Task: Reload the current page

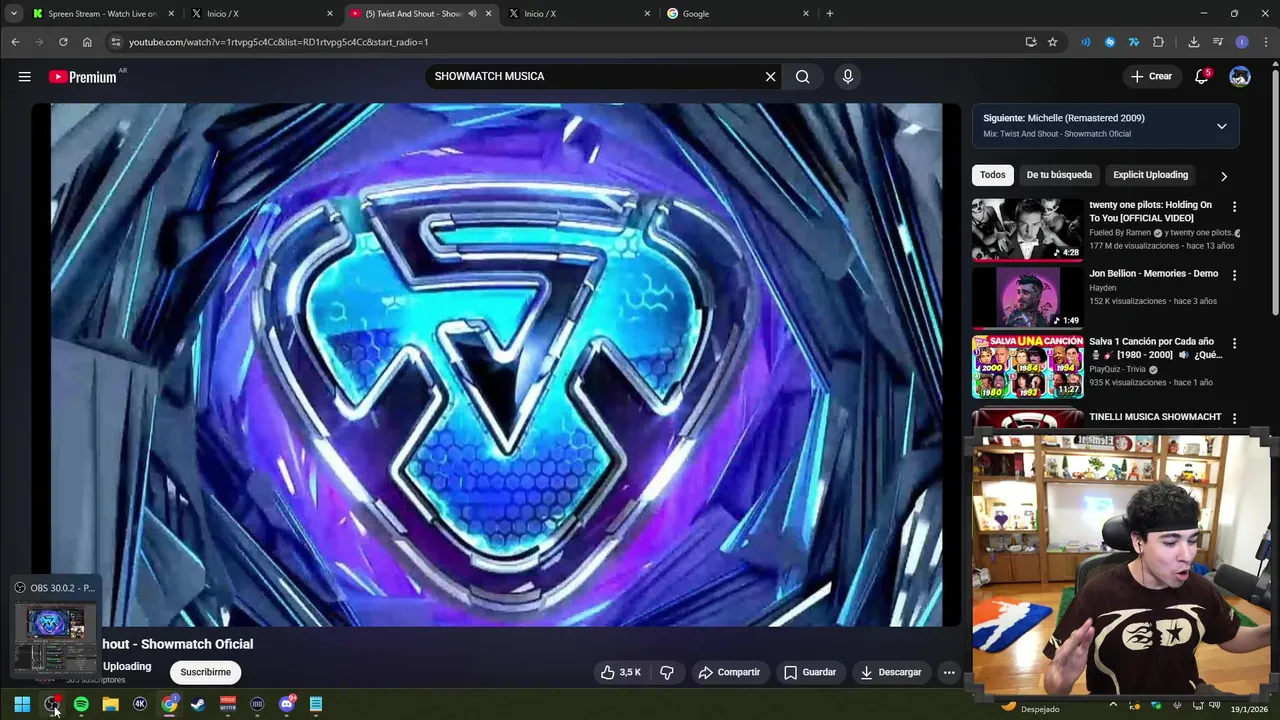Action: click(63, 42)
